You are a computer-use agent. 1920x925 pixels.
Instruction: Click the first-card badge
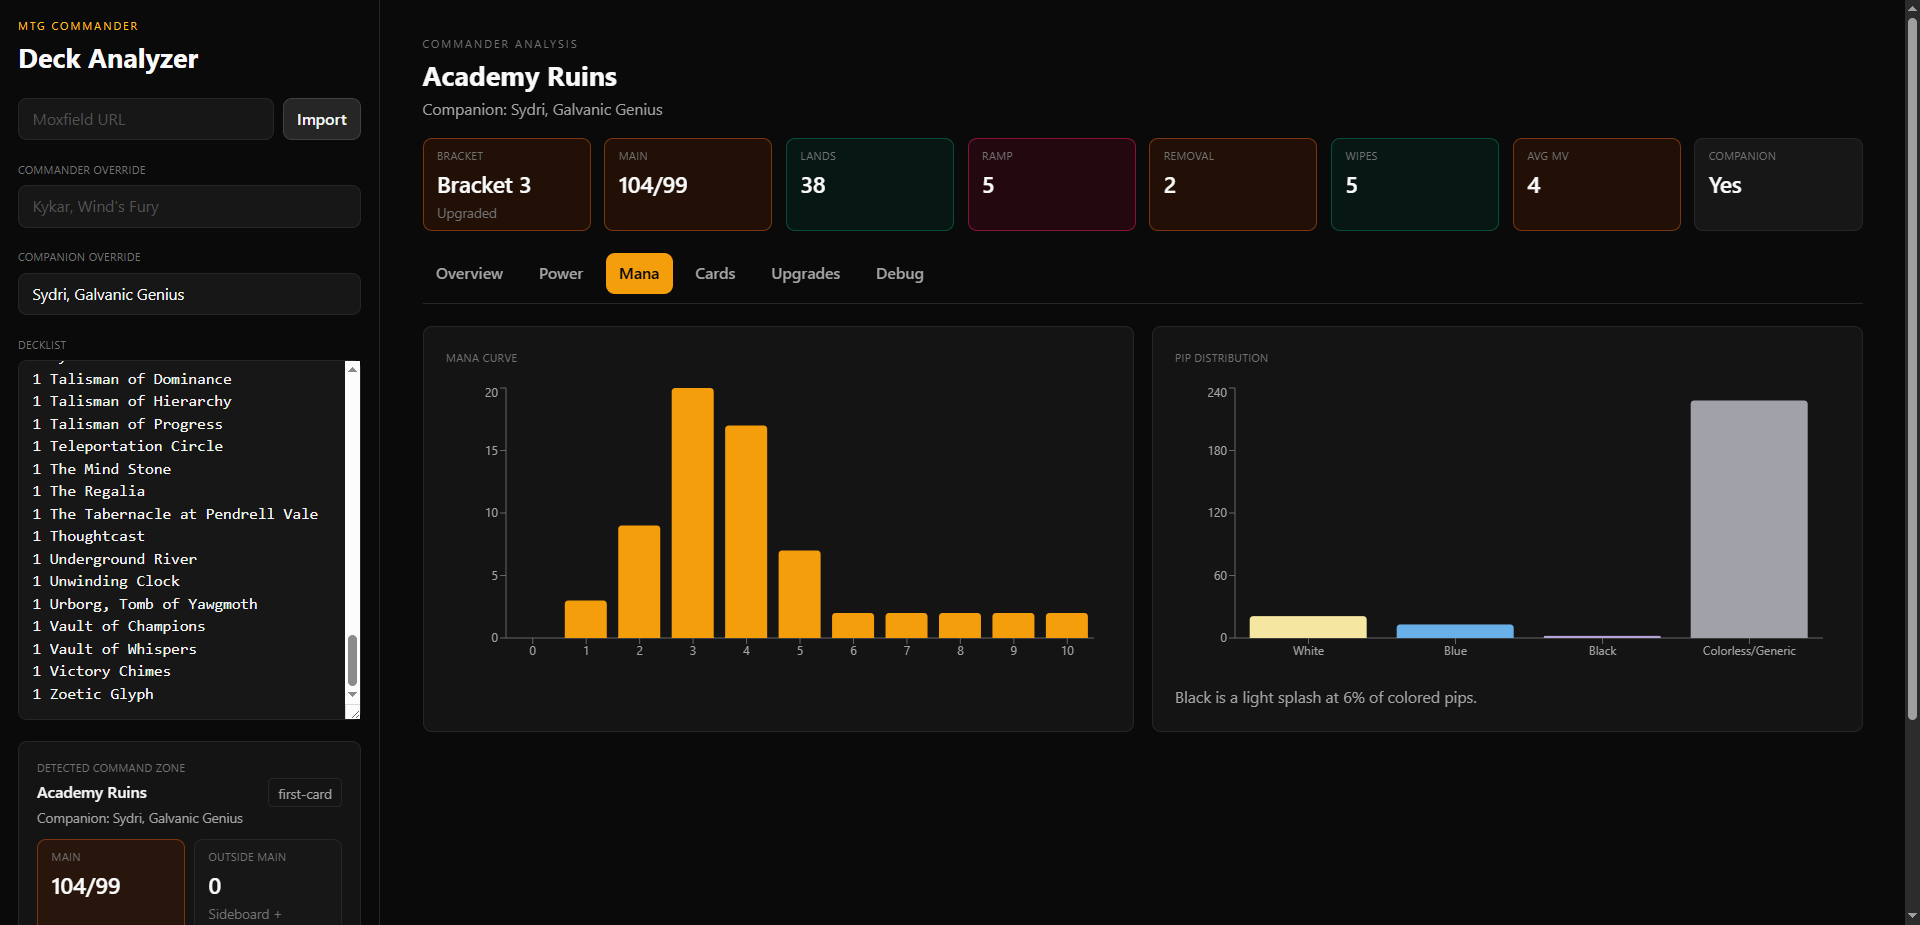tap(305, 793)
